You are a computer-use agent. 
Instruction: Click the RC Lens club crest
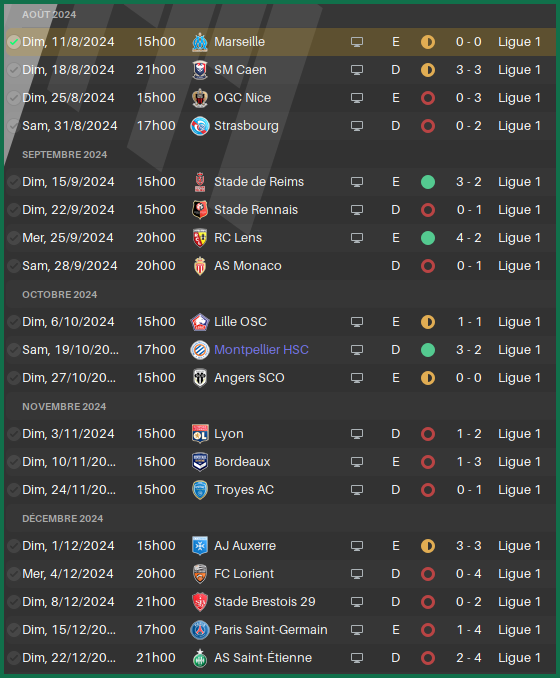click(x=200, y=238)
